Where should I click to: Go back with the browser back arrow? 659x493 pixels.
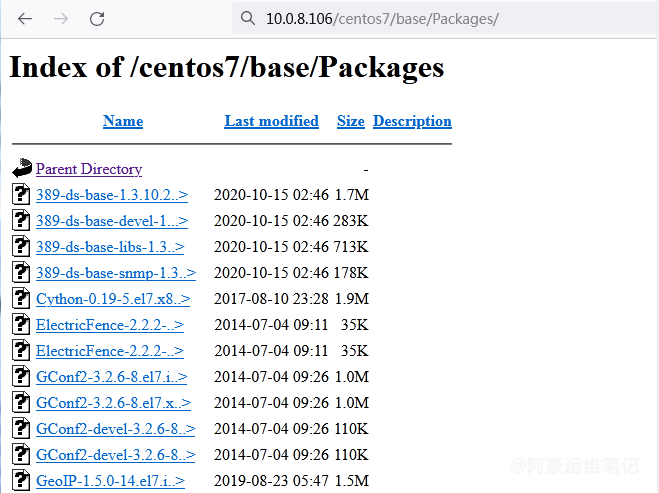pos(25,19)
